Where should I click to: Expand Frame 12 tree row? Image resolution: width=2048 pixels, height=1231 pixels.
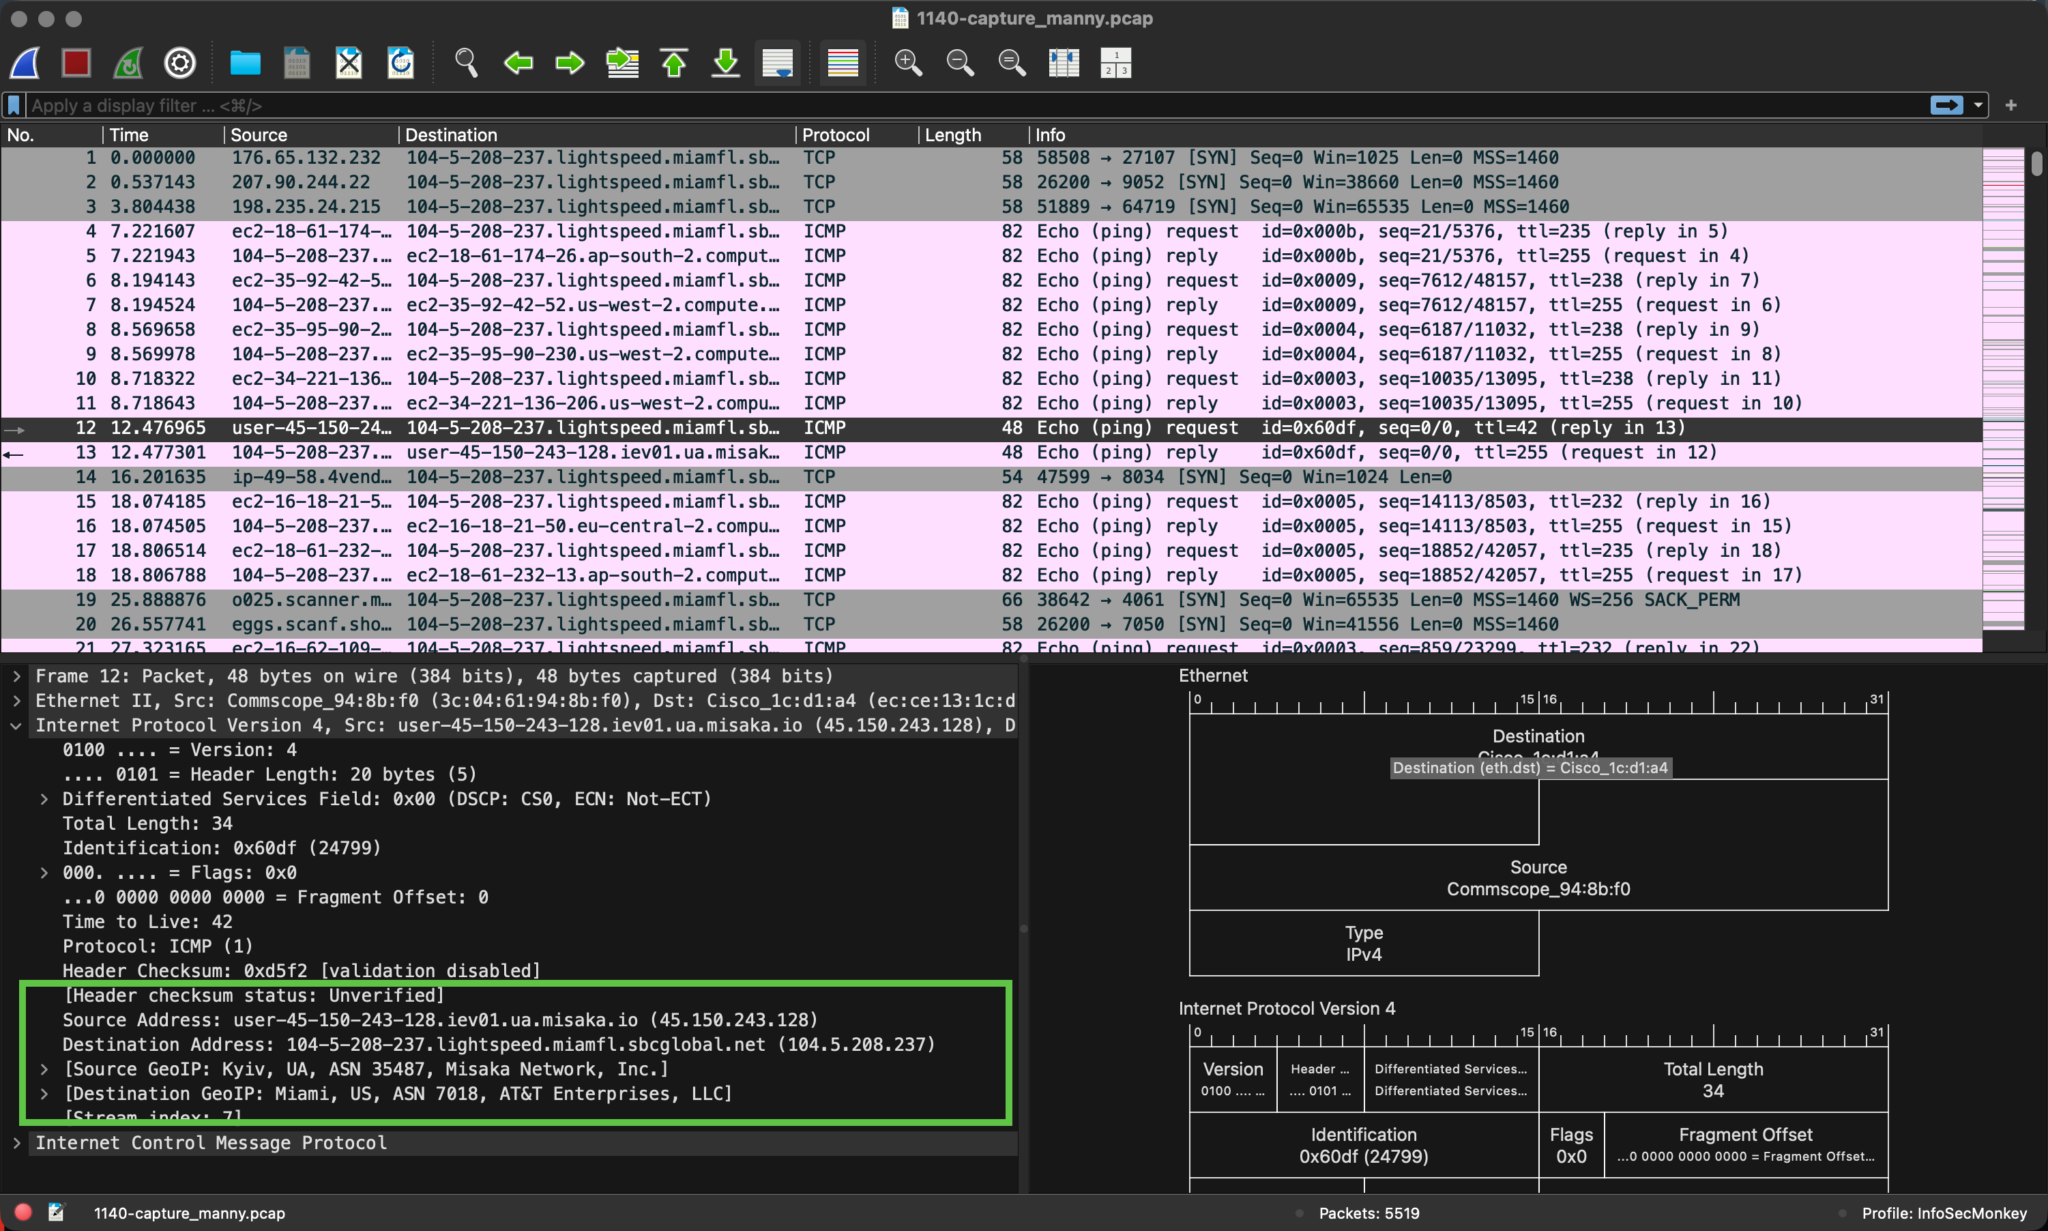coord(16,676)
